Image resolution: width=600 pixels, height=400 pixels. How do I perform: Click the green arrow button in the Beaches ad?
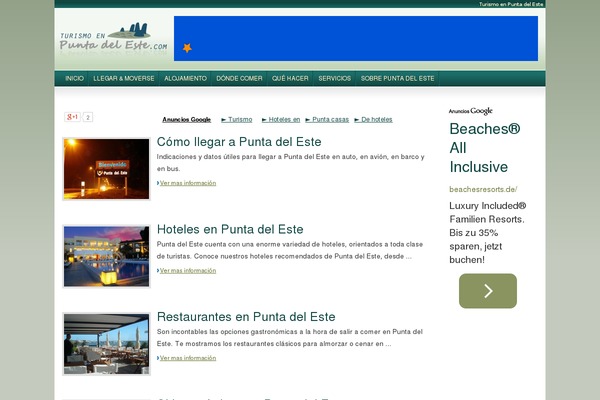488,291
